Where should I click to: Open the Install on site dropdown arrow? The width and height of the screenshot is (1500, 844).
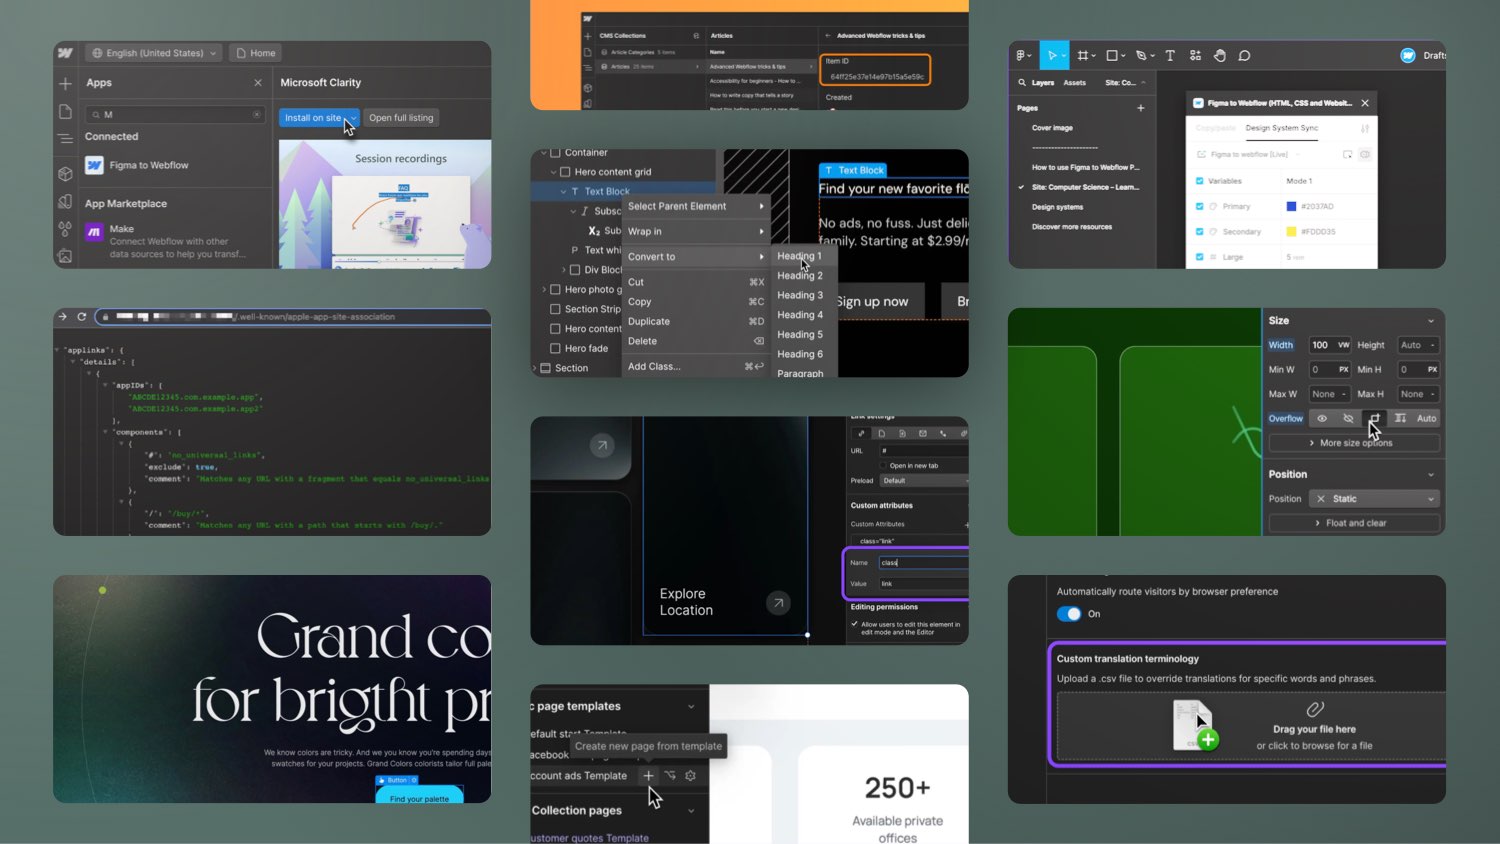point(352,118)
